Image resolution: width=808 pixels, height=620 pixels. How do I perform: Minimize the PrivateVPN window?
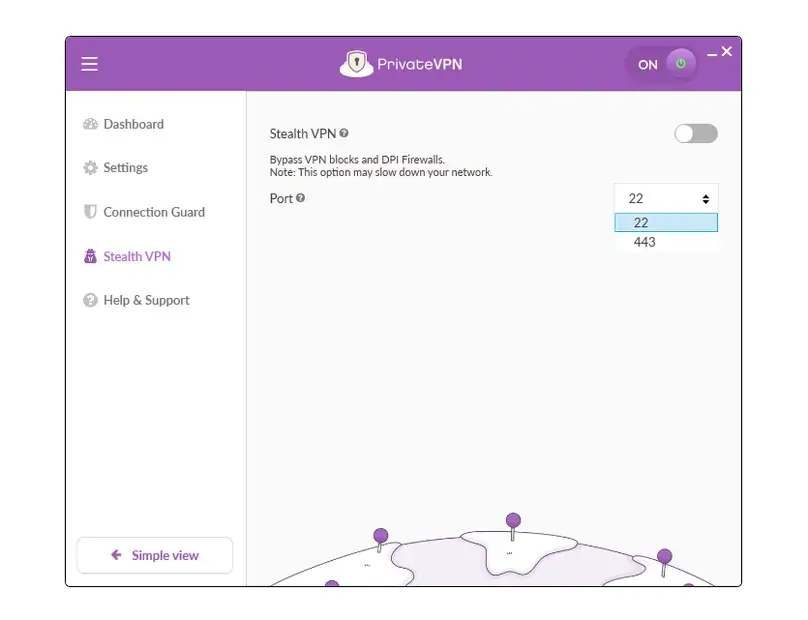pyautogui.click(x=712, y=54)
